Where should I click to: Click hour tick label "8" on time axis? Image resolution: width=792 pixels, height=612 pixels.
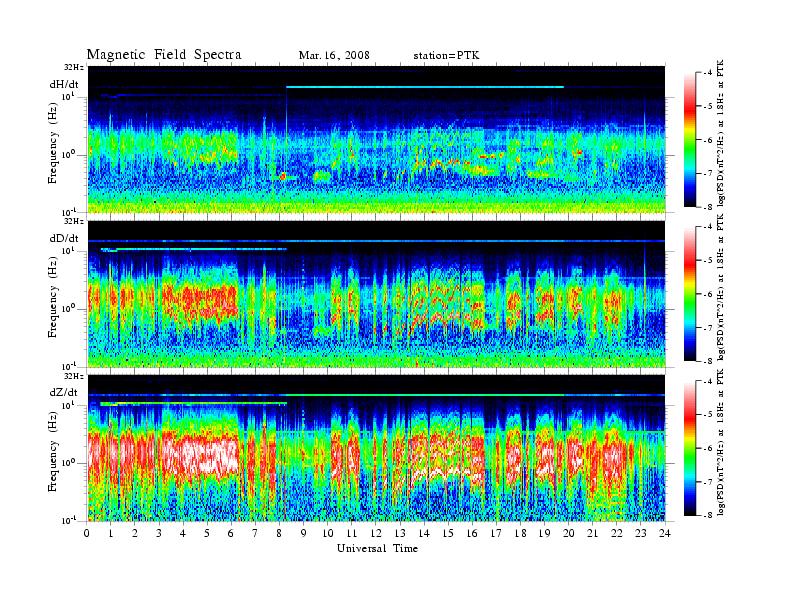coord(279,534)
